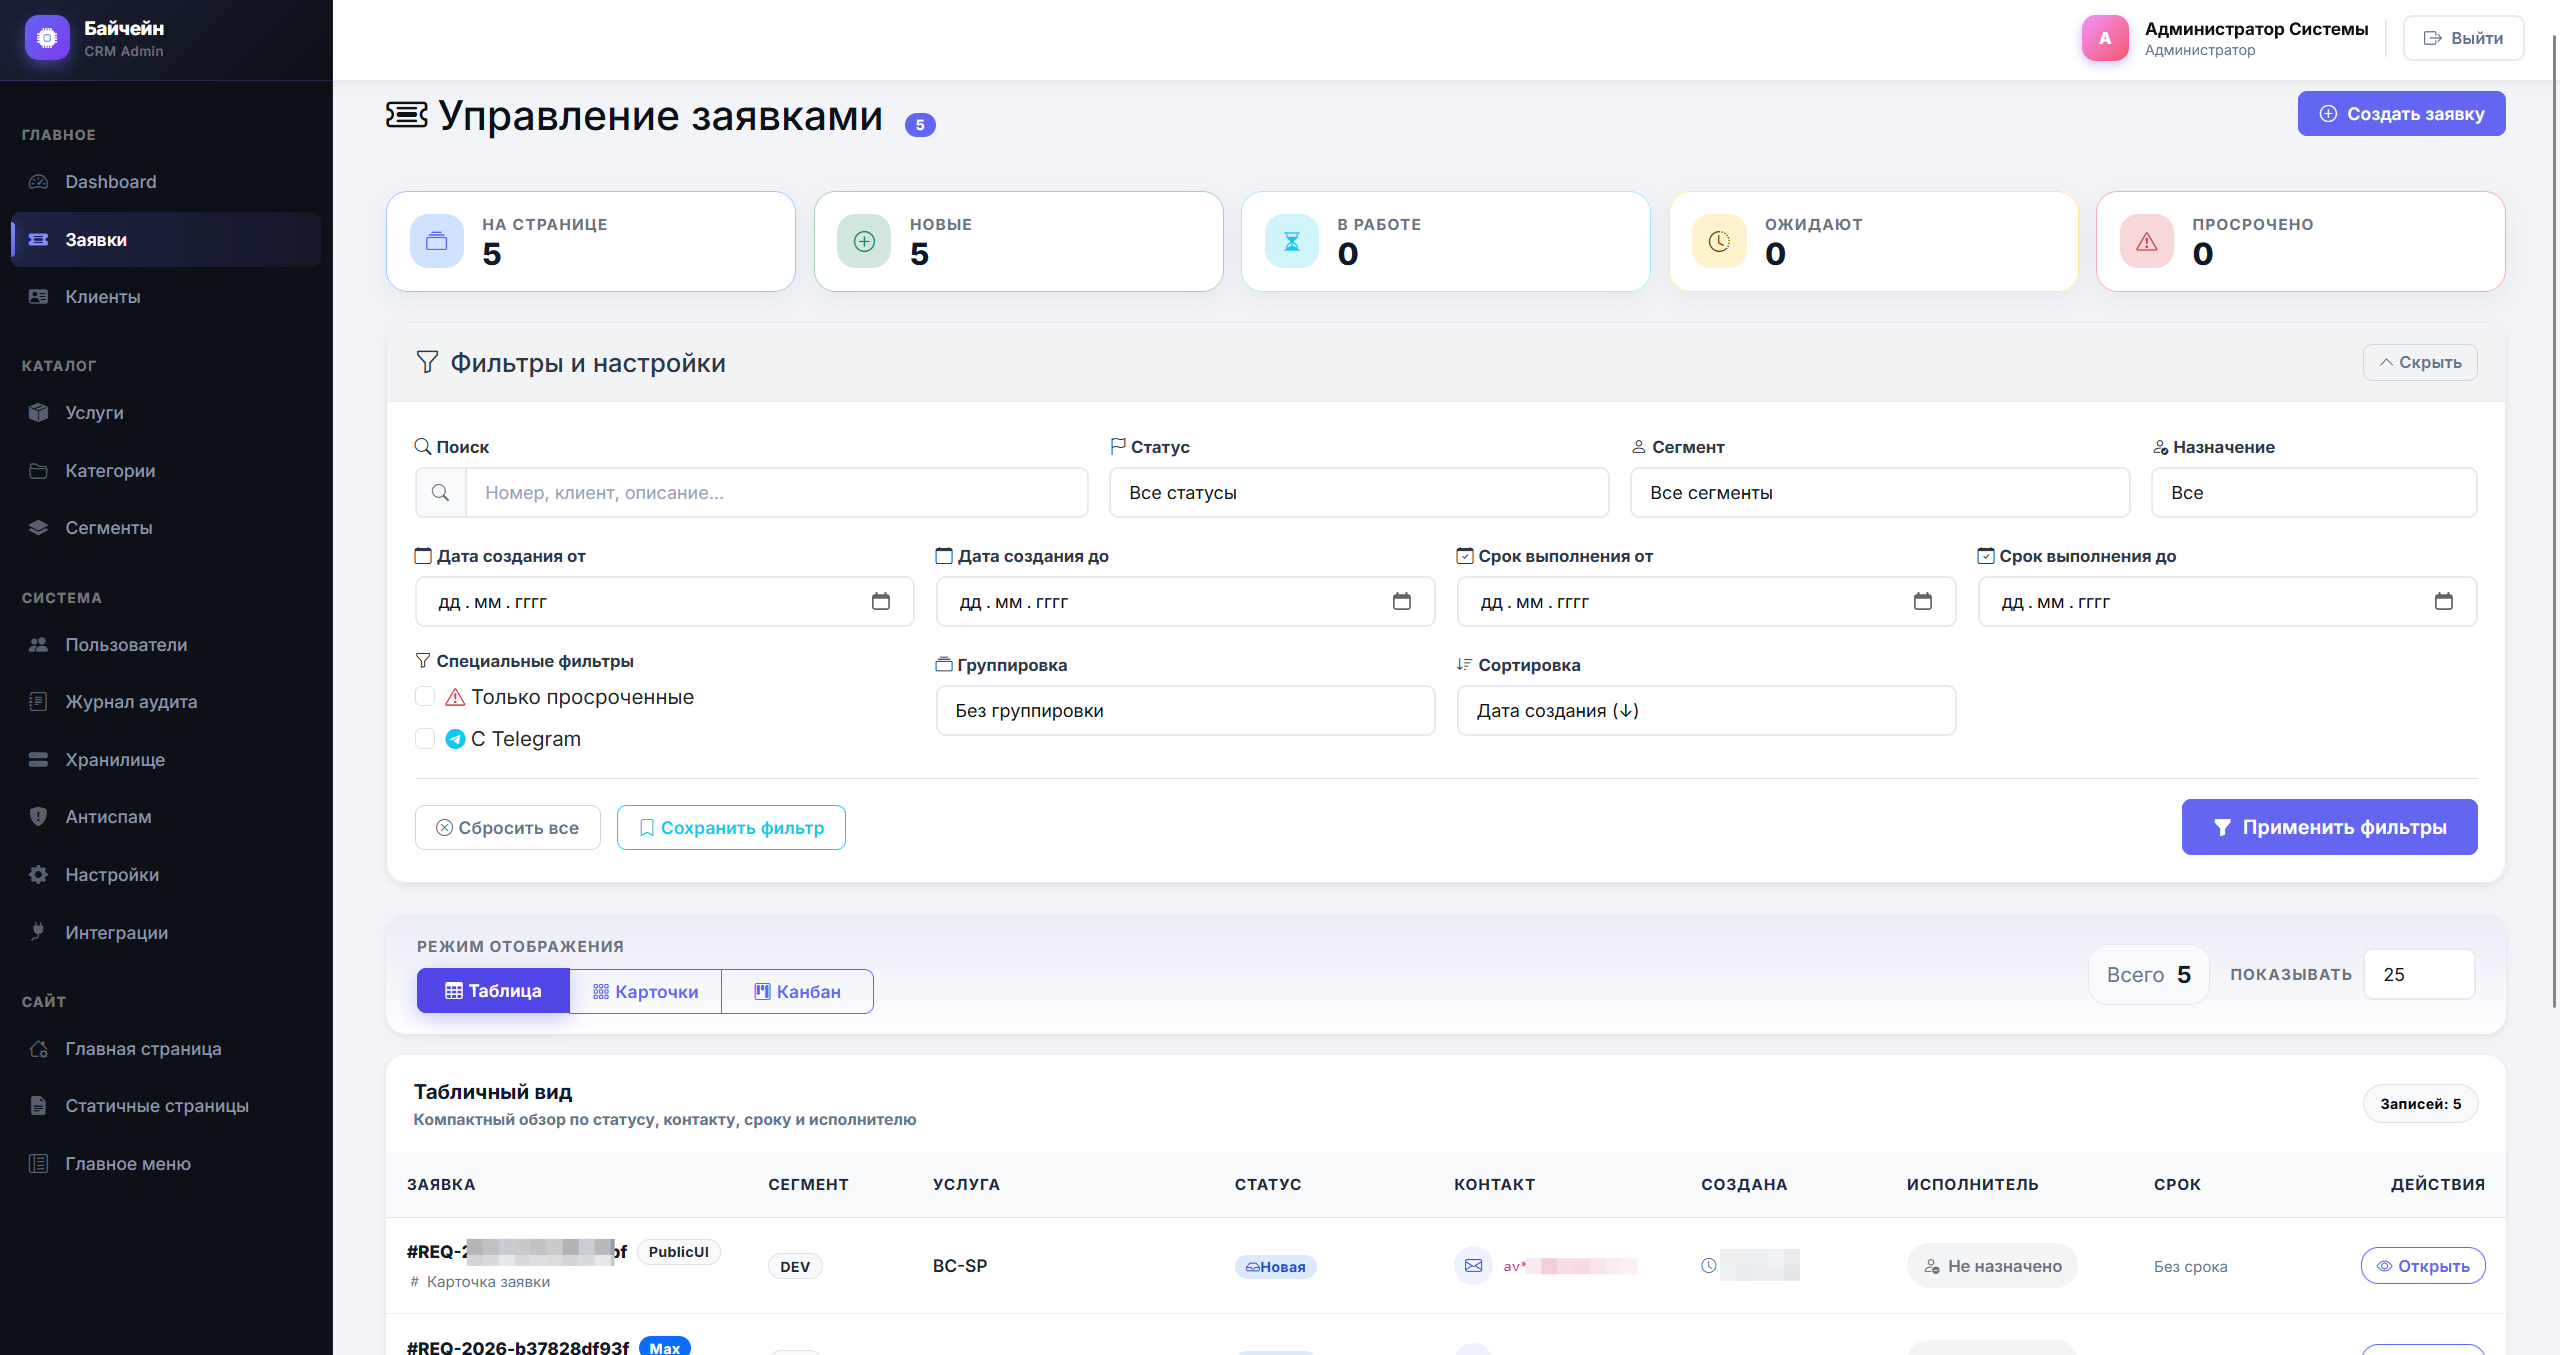Toggle the С Telegram checkbox
Screen dimensions: 2560x1355
[x=425, y=739]
